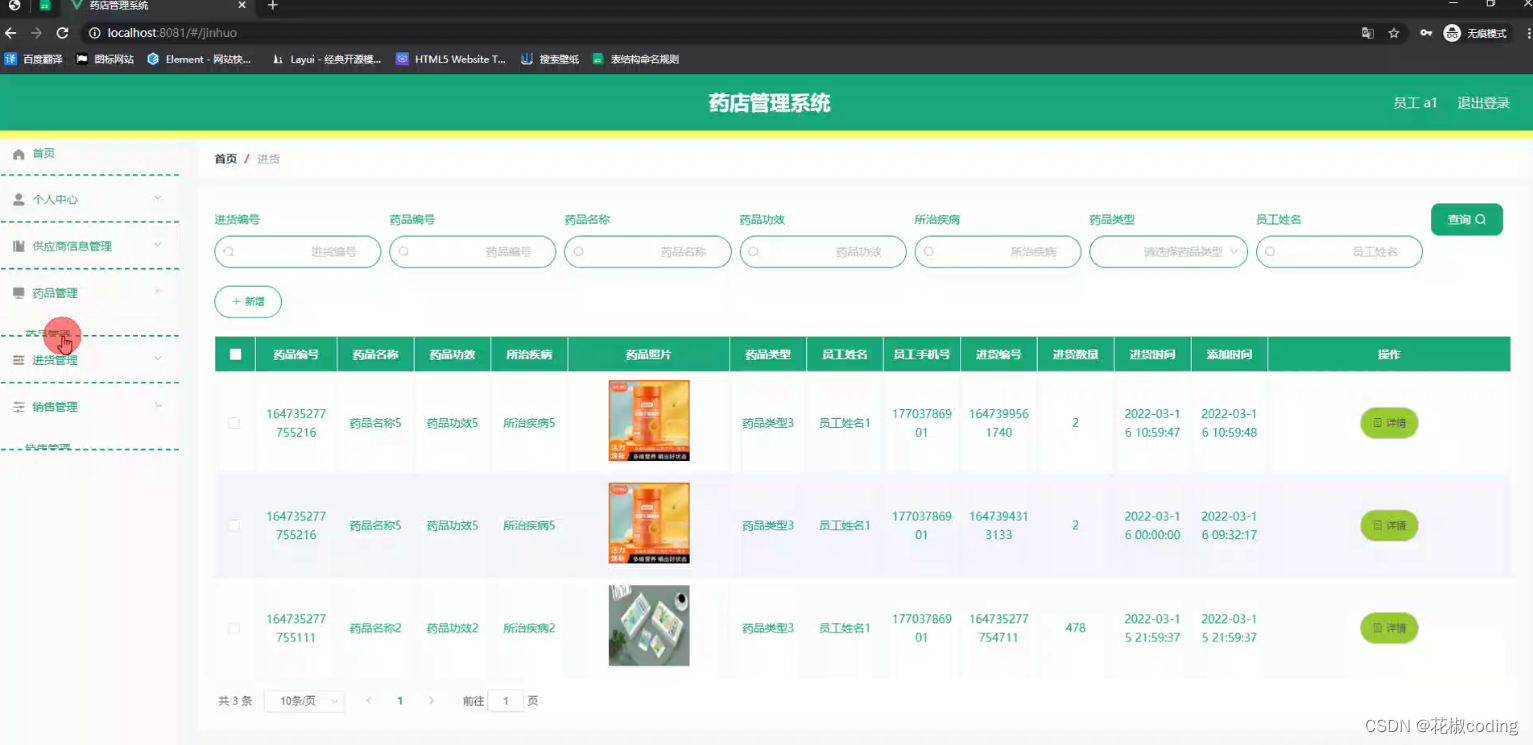Screen dimensions: 1533x745
Task: Expand the 个人中心 sidebar chevron
Action: 158,198
